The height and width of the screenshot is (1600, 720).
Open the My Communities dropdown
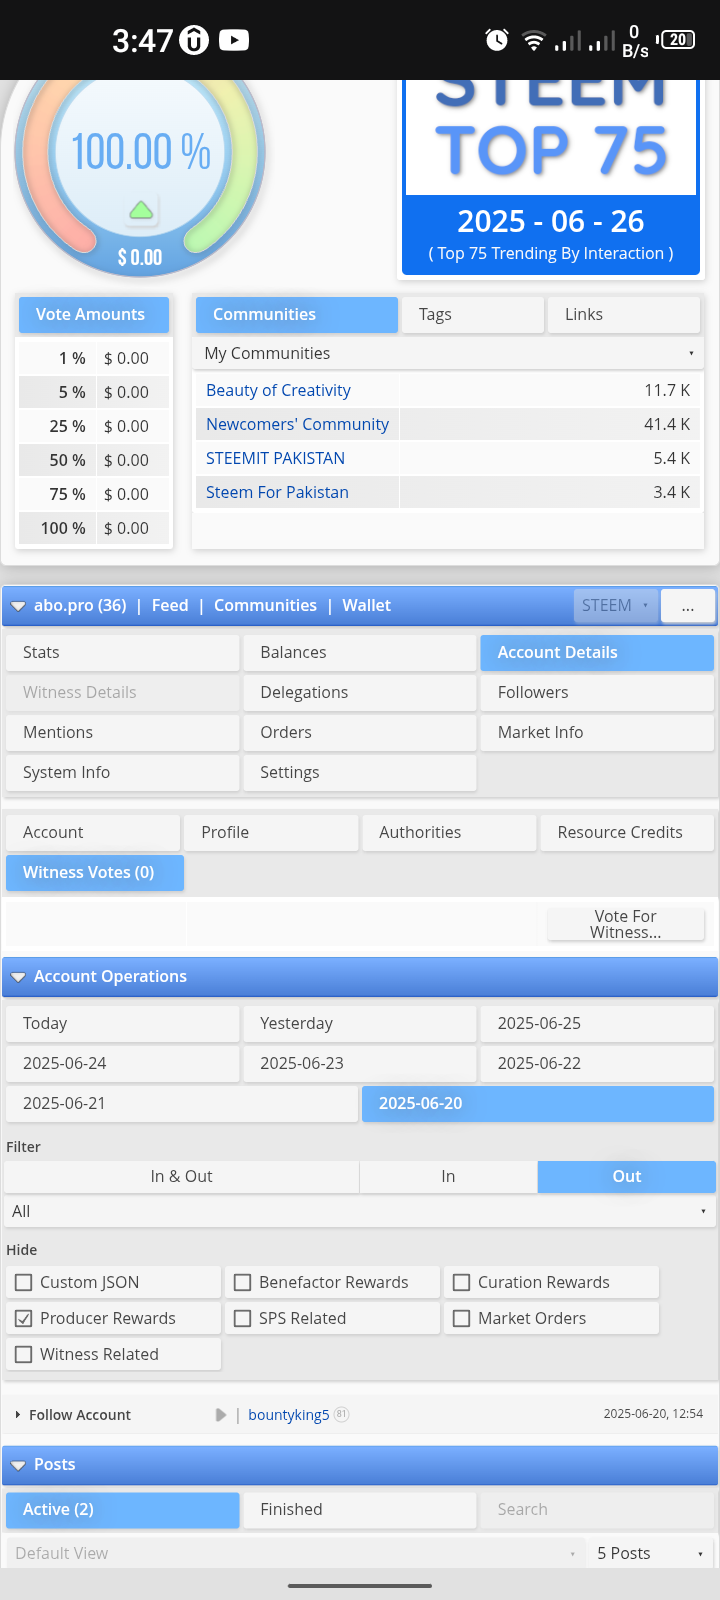click(448, 353)
